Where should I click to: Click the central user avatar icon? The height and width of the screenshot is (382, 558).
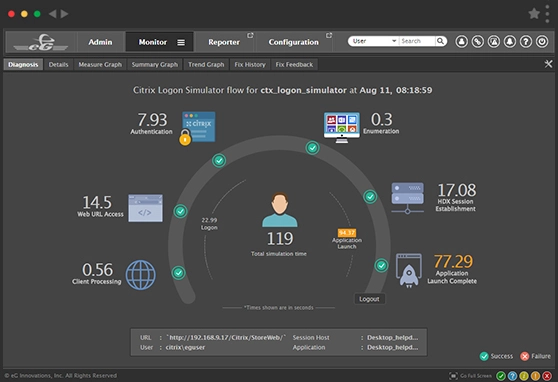pyautogui.click(x=280, y=210)
